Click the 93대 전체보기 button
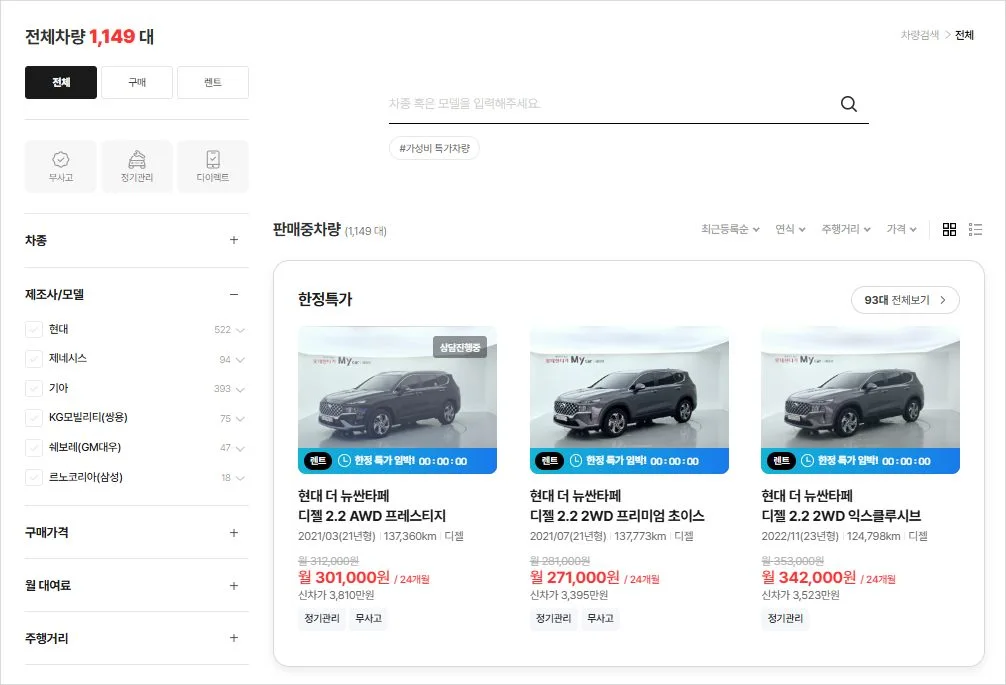The width and height of the screenshot is (1006, 685). [904, 299]
